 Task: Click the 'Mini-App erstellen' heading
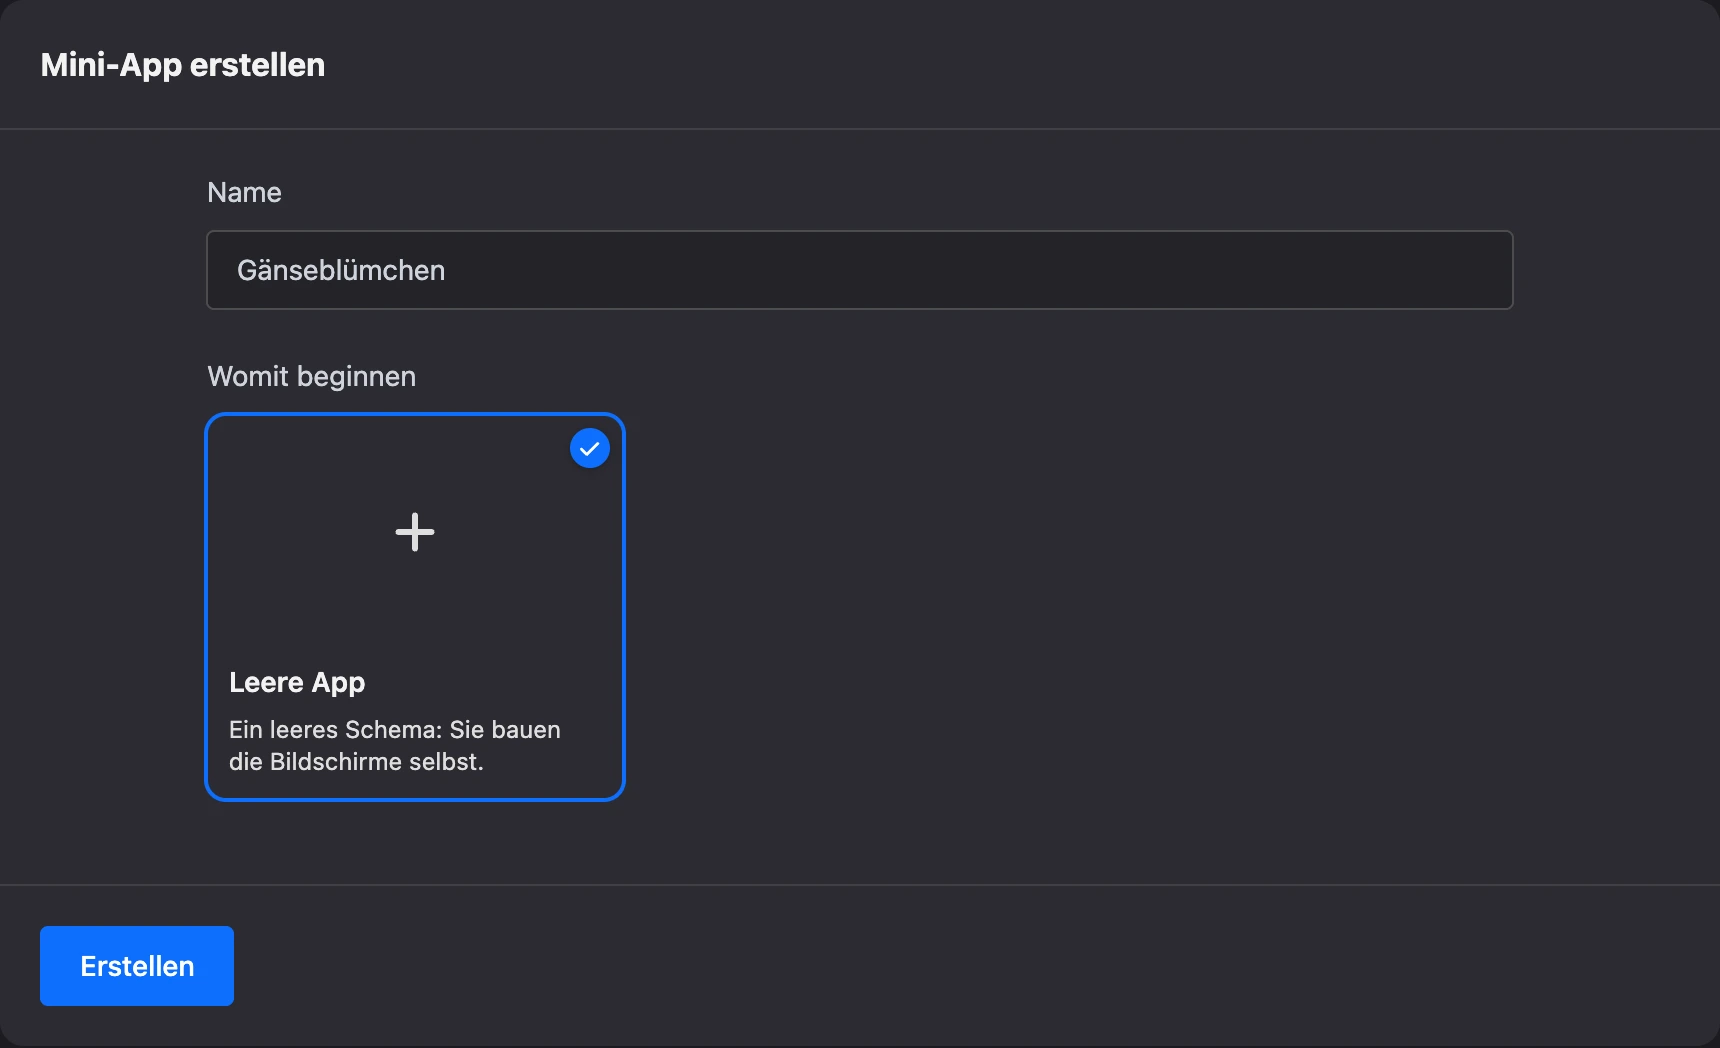click(x=183, y=65)
